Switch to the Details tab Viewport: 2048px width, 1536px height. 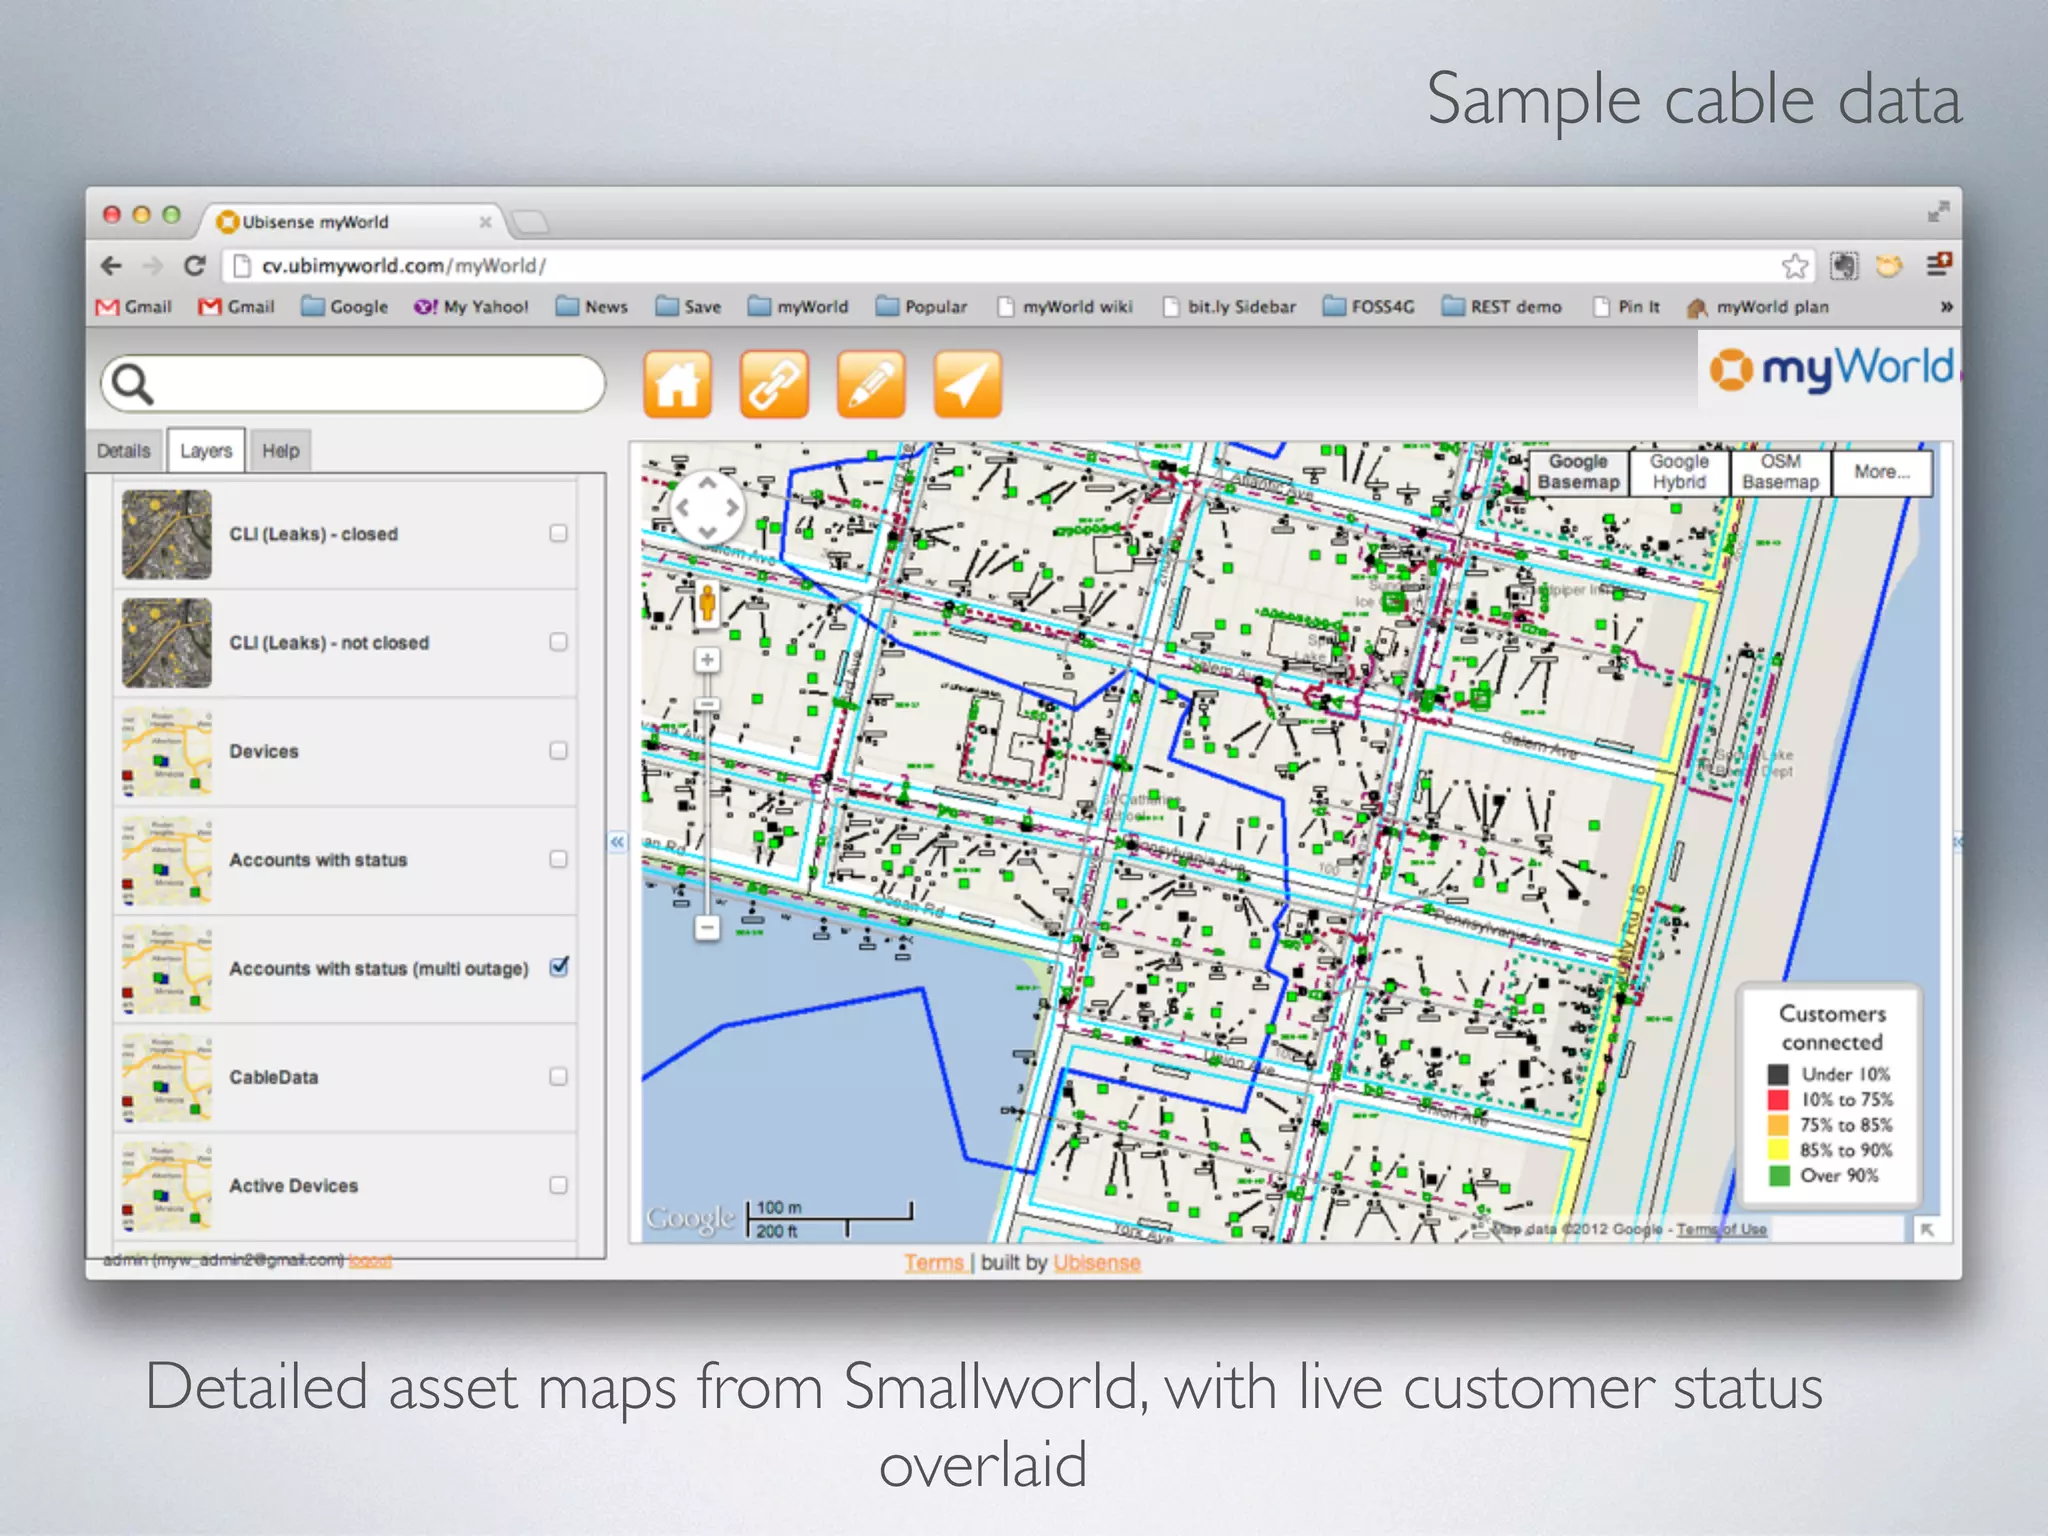coord(124,451)
